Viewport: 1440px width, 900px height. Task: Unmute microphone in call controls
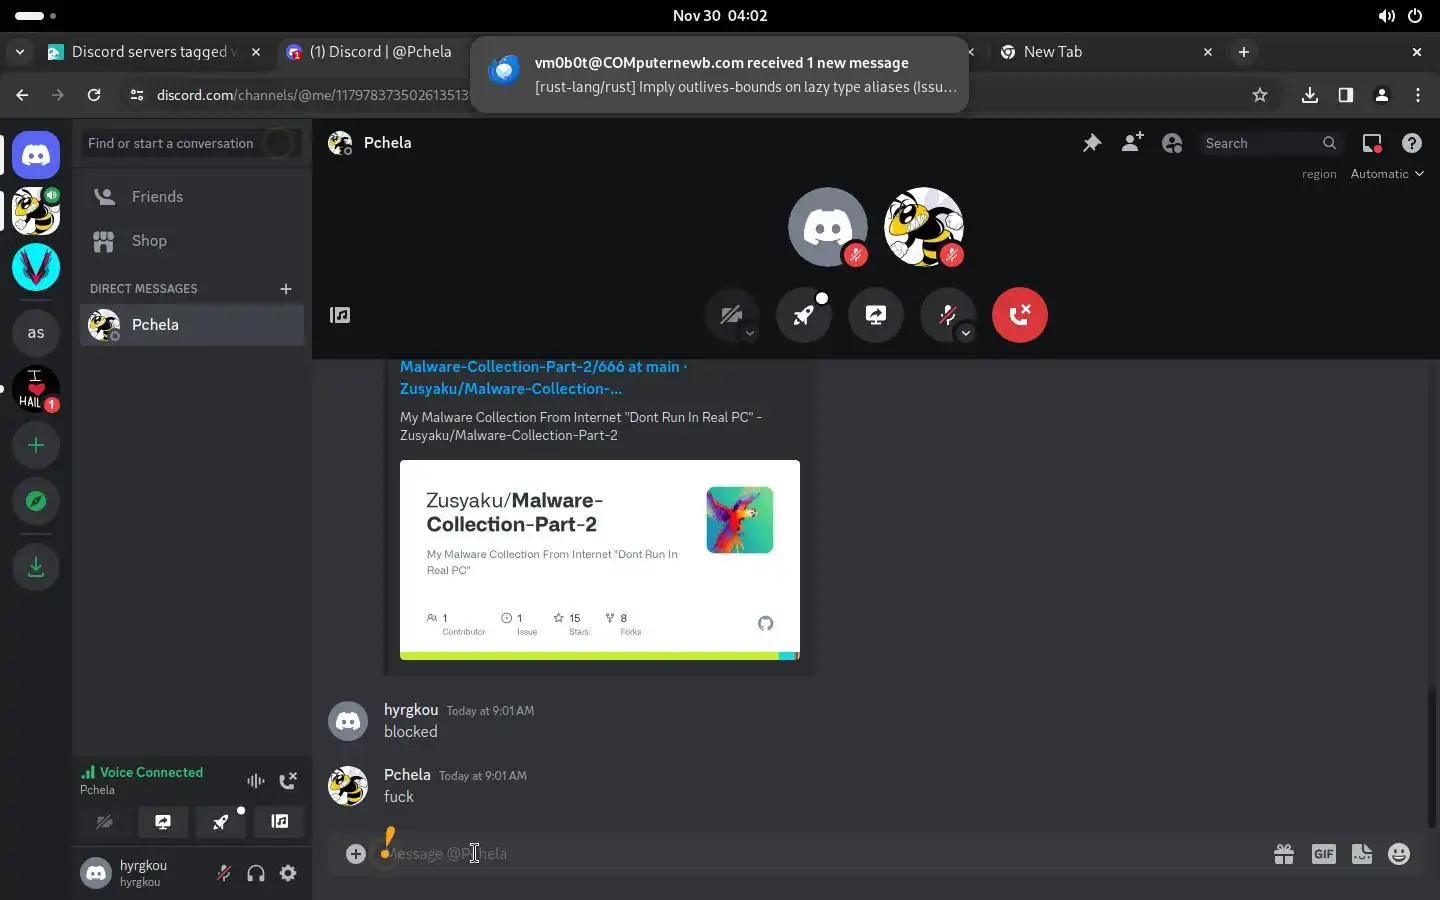tap(947, 315)
